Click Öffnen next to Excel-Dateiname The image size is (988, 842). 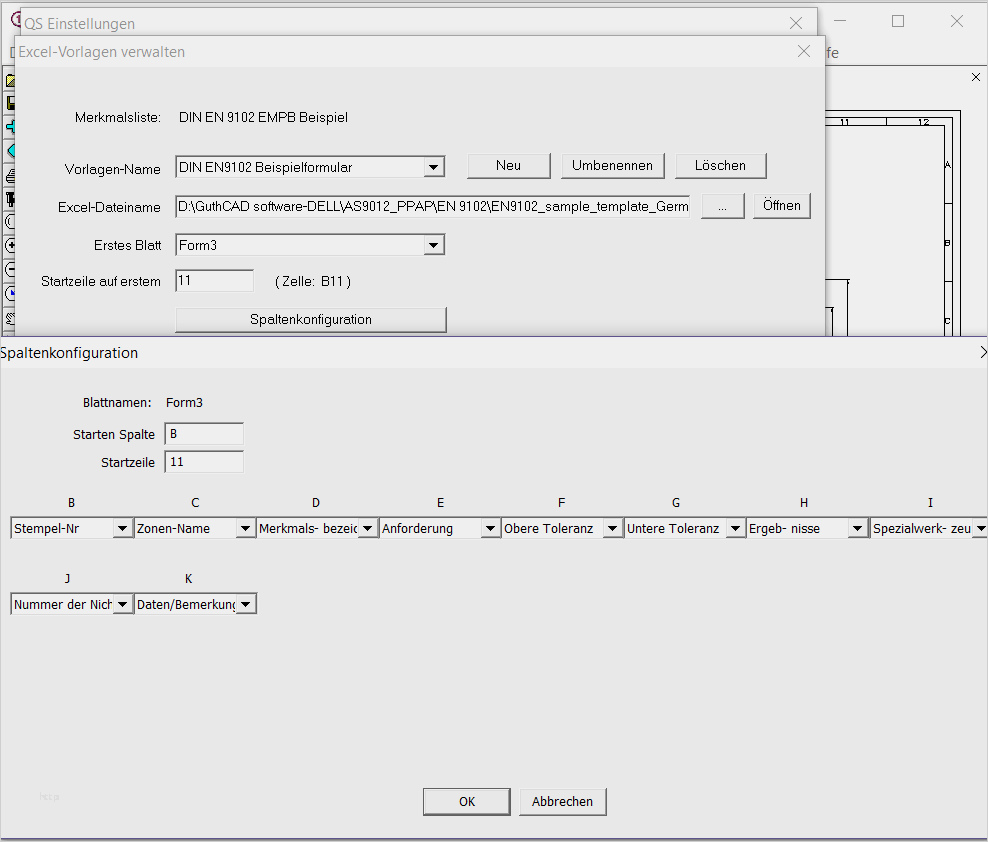(x=781, y=206)
